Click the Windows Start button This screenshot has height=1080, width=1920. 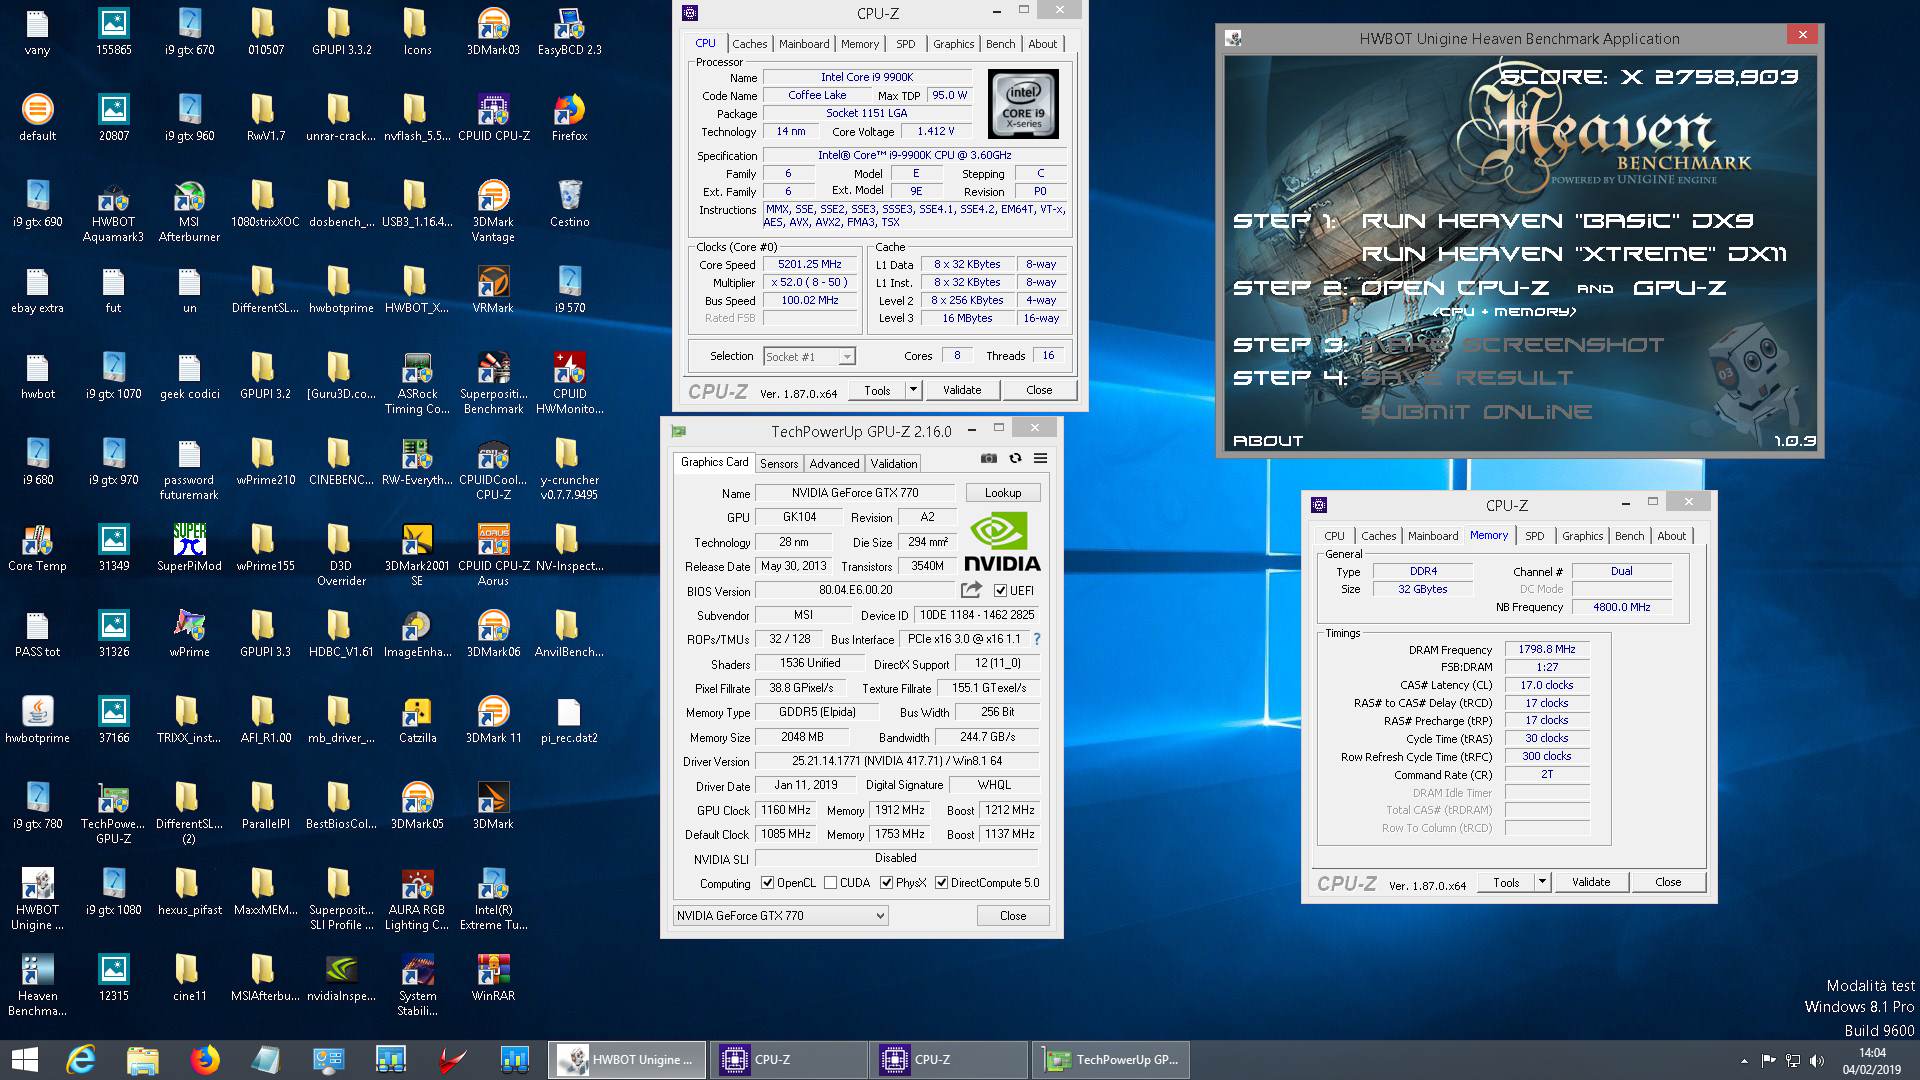24,1059
